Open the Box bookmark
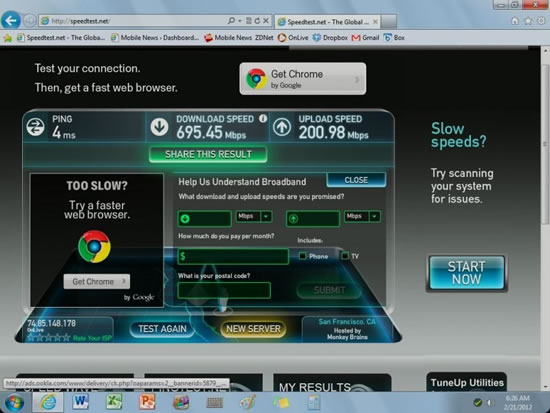 (x=394, y=38)
